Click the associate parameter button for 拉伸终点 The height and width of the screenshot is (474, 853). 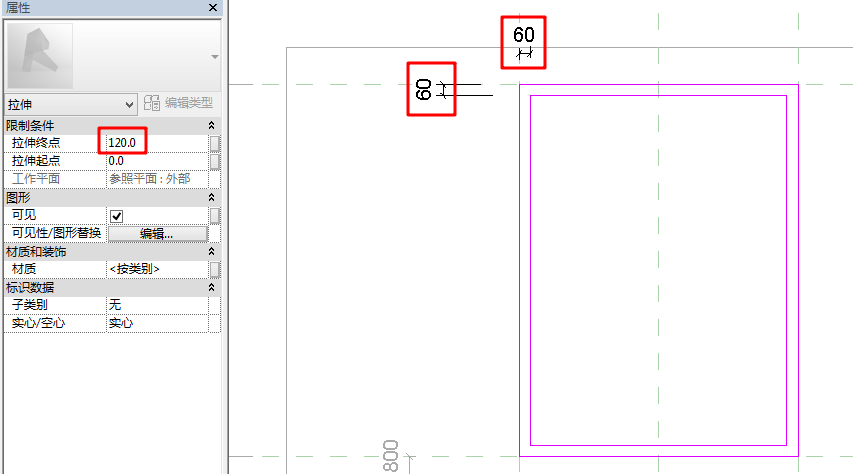coord(215,143)
